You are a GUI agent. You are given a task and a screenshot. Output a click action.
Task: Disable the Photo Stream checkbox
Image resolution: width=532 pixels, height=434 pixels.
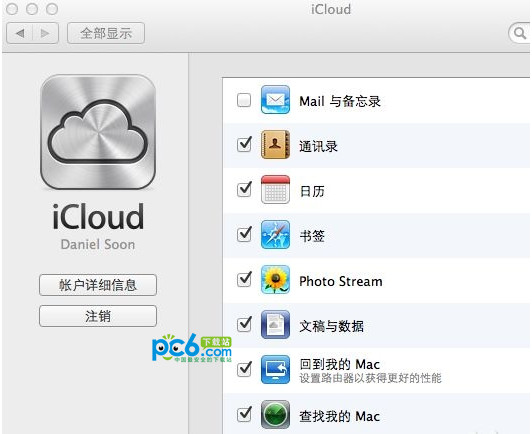pyautogui.click(x=244, y=280)
